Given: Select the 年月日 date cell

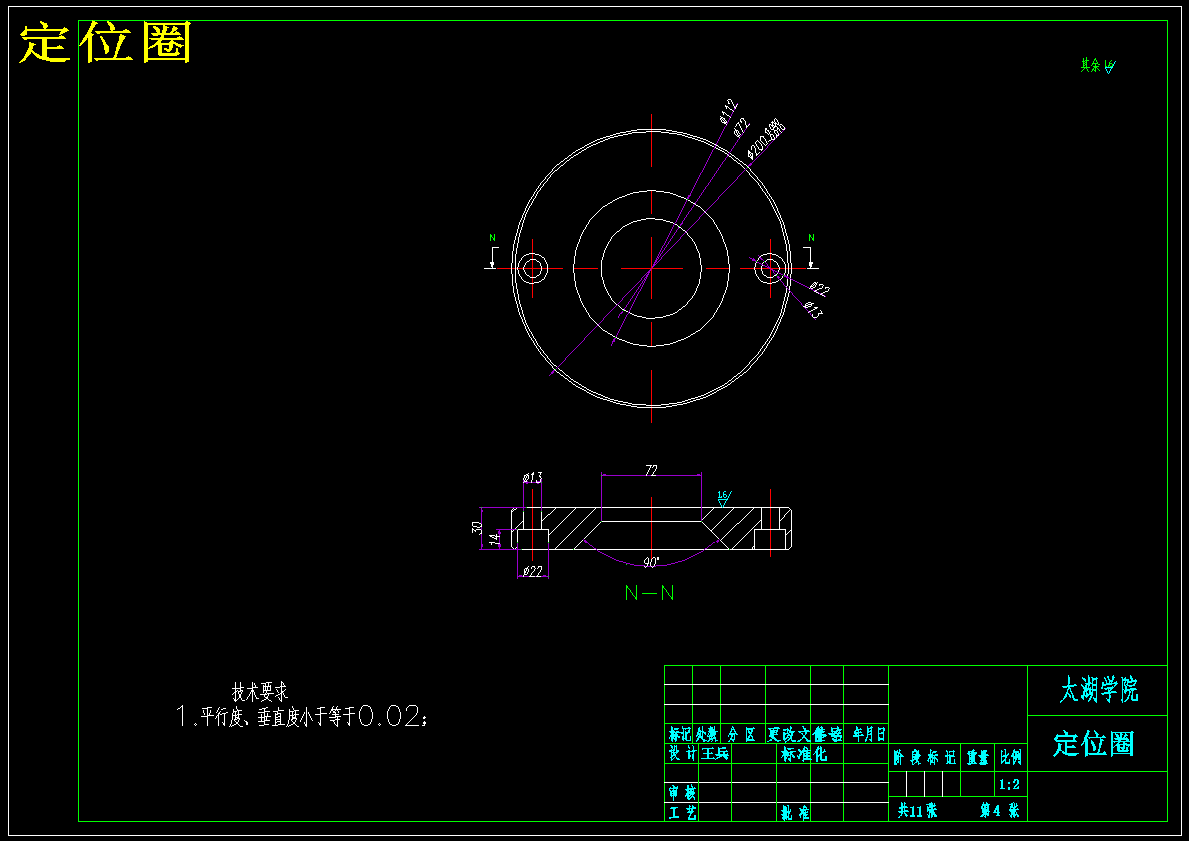Looking at the screenshot, I should (x=869, y=734).
